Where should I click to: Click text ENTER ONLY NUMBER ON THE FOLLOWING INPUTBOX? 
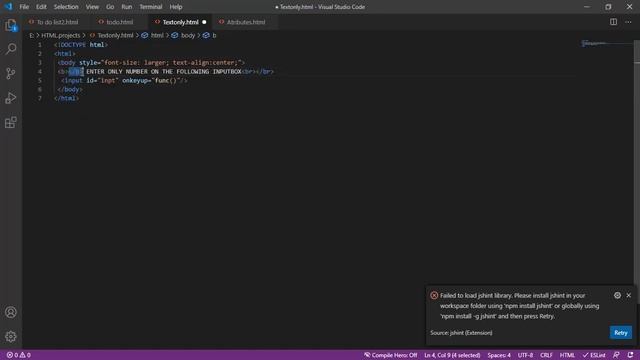coord(164,71)
